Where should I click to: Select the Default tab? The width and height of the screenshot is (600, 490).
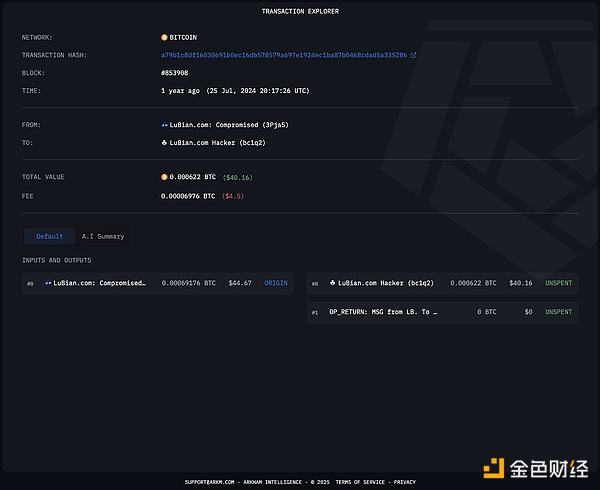[49, 237]
